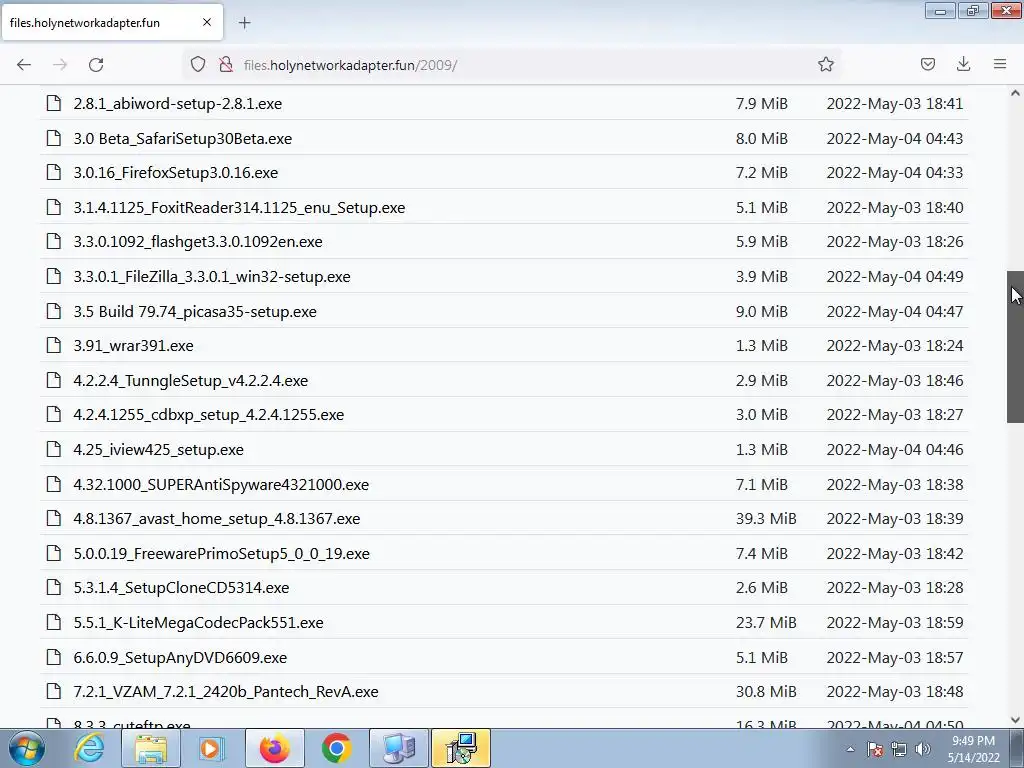Click the 30.8 MiB size value
The image size is (1024, 768).
766,692
